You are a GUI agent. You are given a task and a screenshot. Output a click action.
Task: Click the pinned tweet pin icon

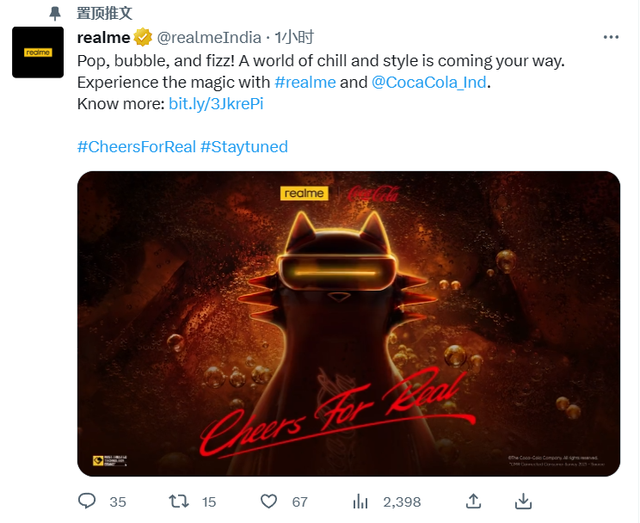point(55,13)
